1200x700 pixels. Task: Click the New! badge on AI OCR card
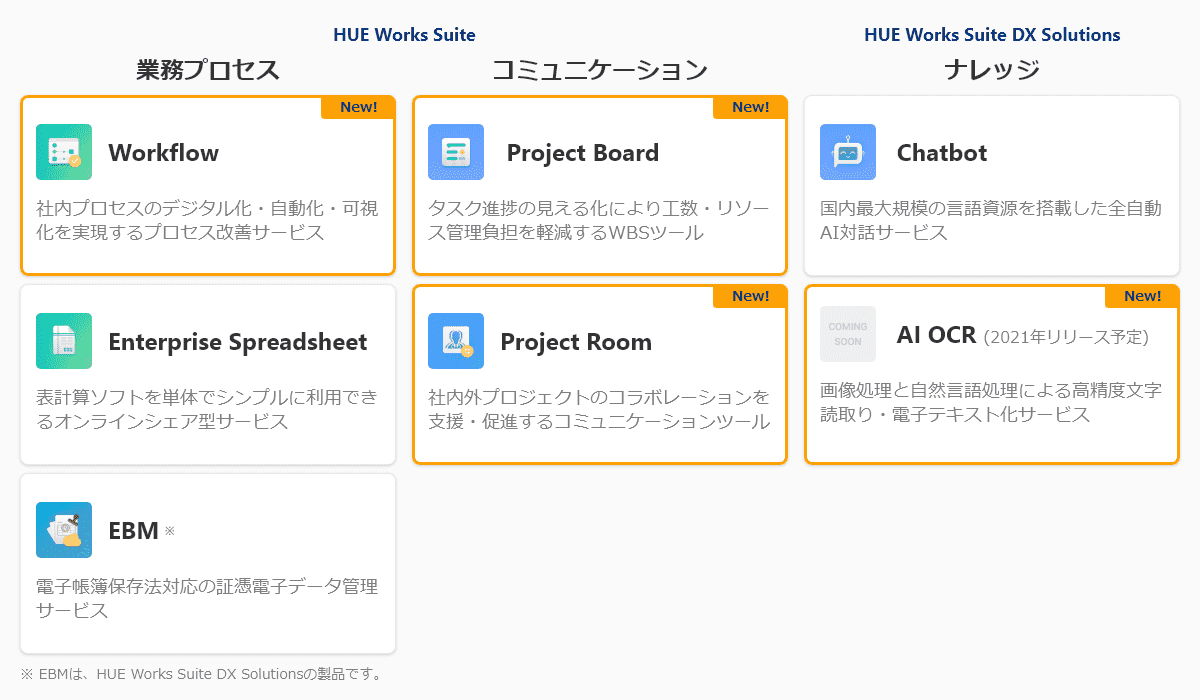[x=1141, y=296]
